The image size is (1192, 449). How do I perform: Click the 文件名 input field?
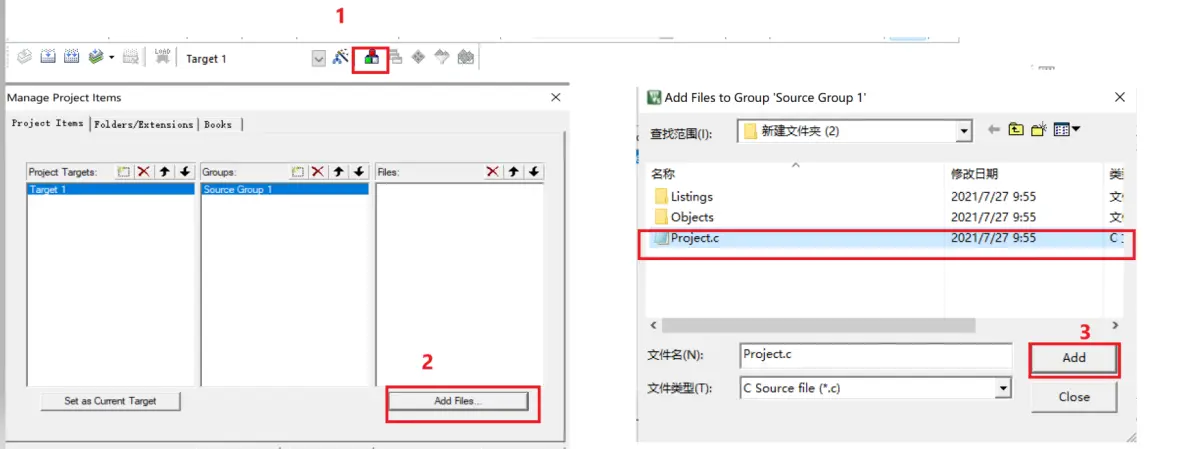pos(876,355)
